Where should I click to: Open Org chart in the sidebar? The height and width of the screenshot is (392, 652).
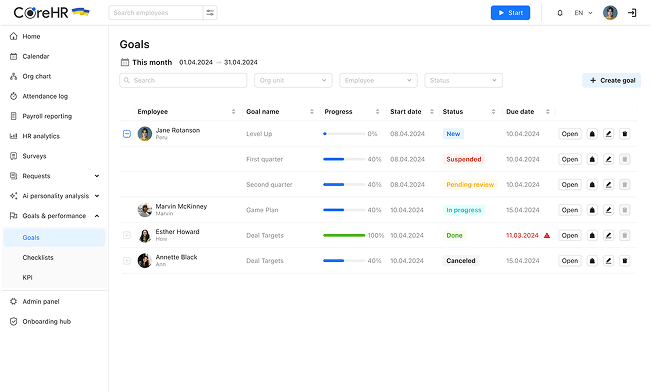(54, 76)
